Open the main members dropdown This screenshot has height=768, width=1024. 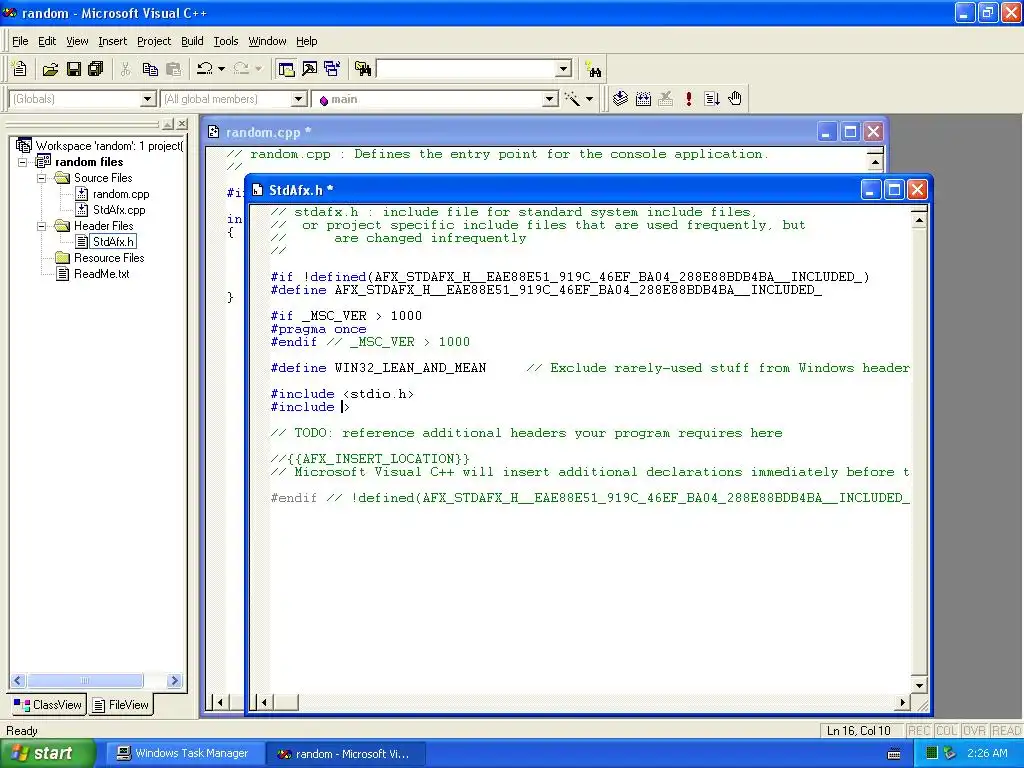pos(551,99)
